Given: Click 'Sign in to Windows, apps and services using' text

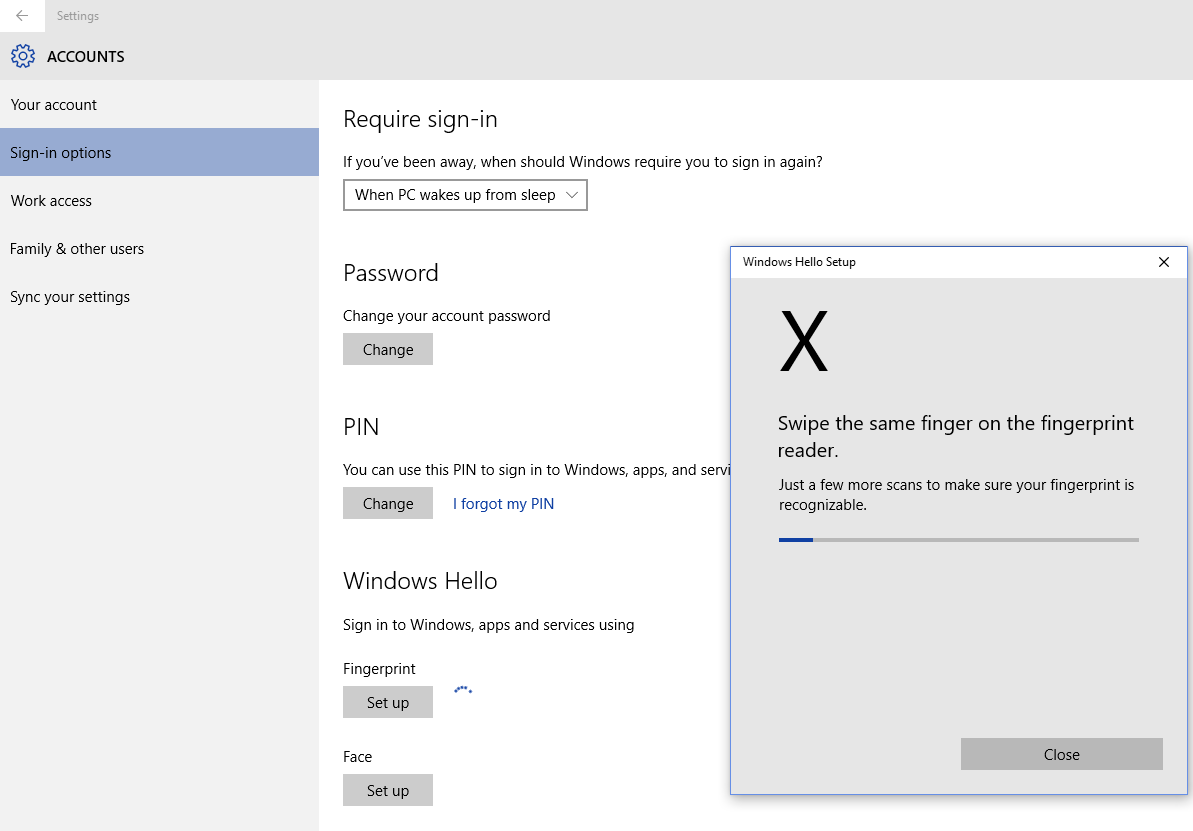Looking at the screenshot, I should pos(488,625).
